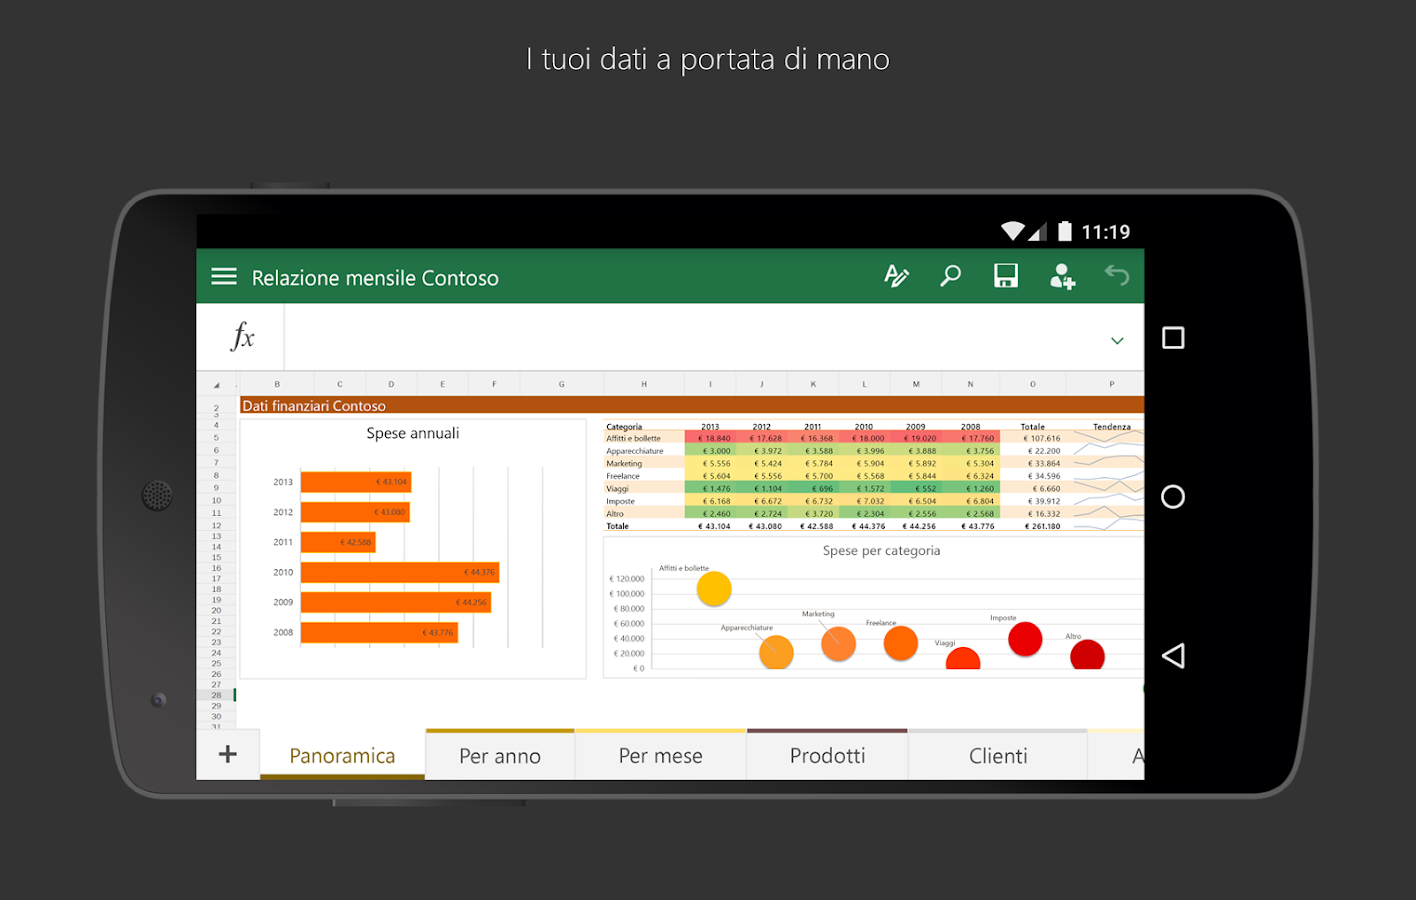Expand the formula bar chevron
1416x900 pixels.
pyautogui.click(x=1117, y=341)
